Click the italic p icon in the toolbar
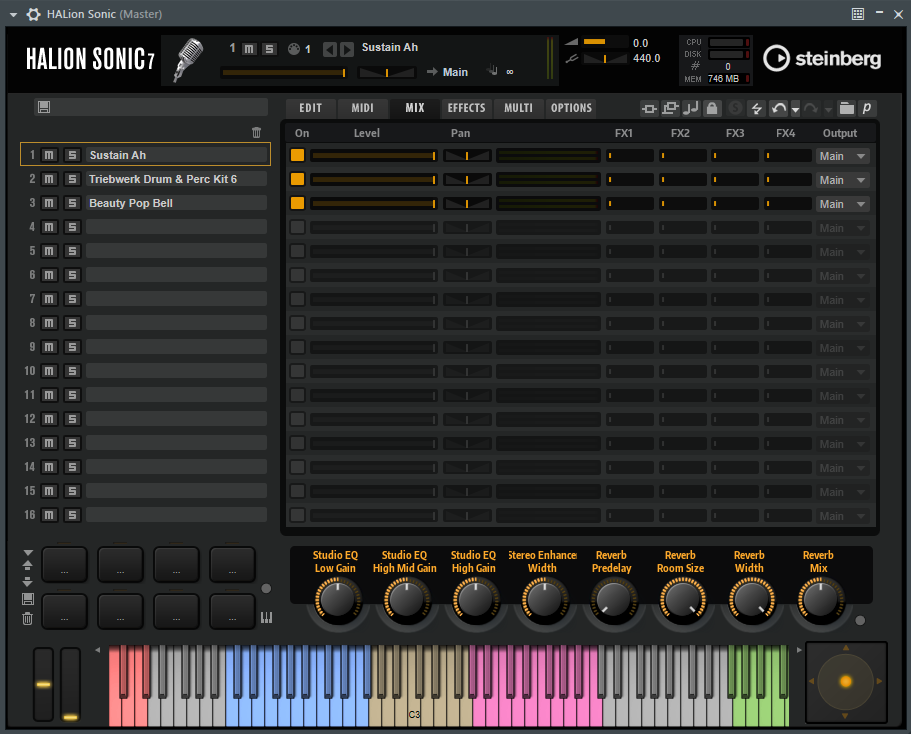The width and height of the screenshot is (911, 734). point(867,108)
